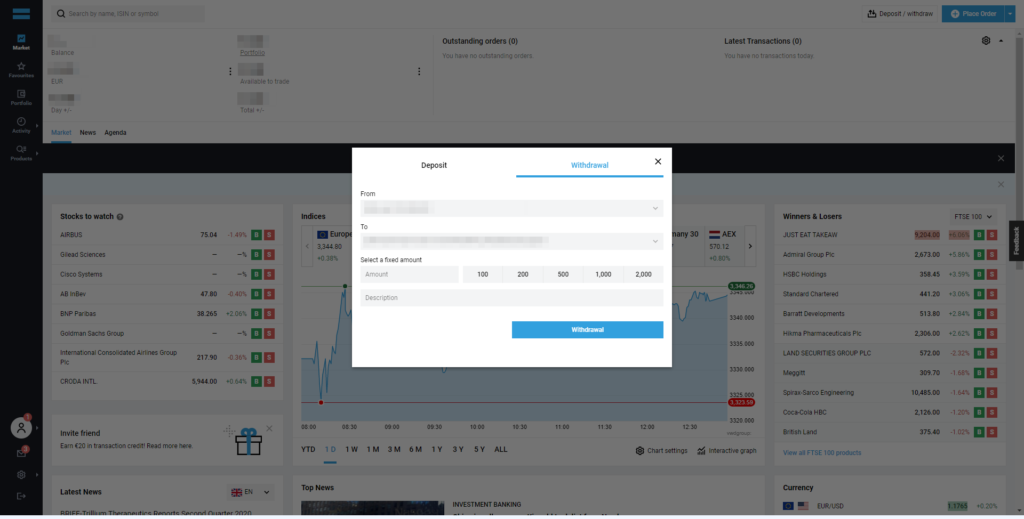Click the logout icon in sidebar
This screenshot has height=519, width=1024.
[21, 496]
